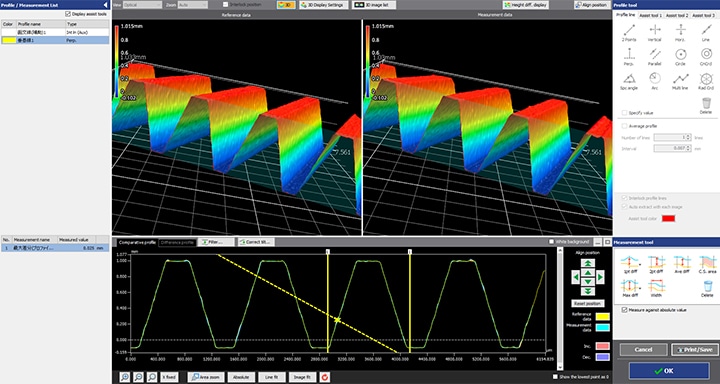Image resolution: width=720 pixels, height=384 pixels.
Task: Switch to the Assist tool 2 tab
Action: [677, 15]
